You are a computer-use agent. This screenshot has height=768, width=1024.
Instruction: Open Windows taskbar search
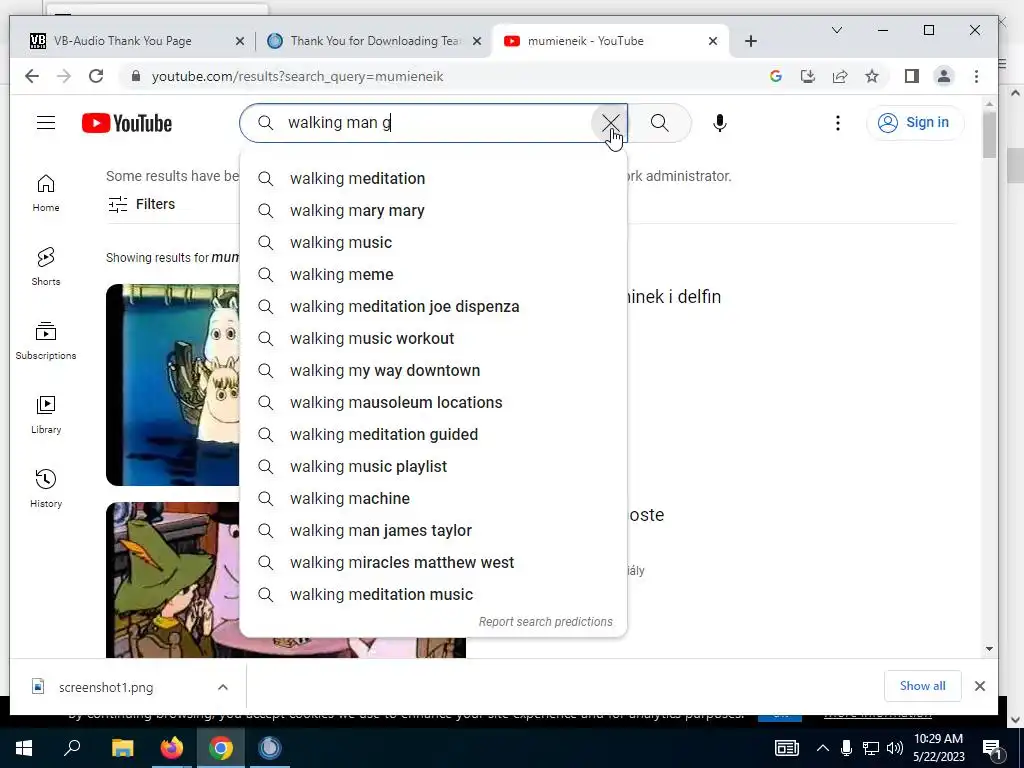point(72,748)
